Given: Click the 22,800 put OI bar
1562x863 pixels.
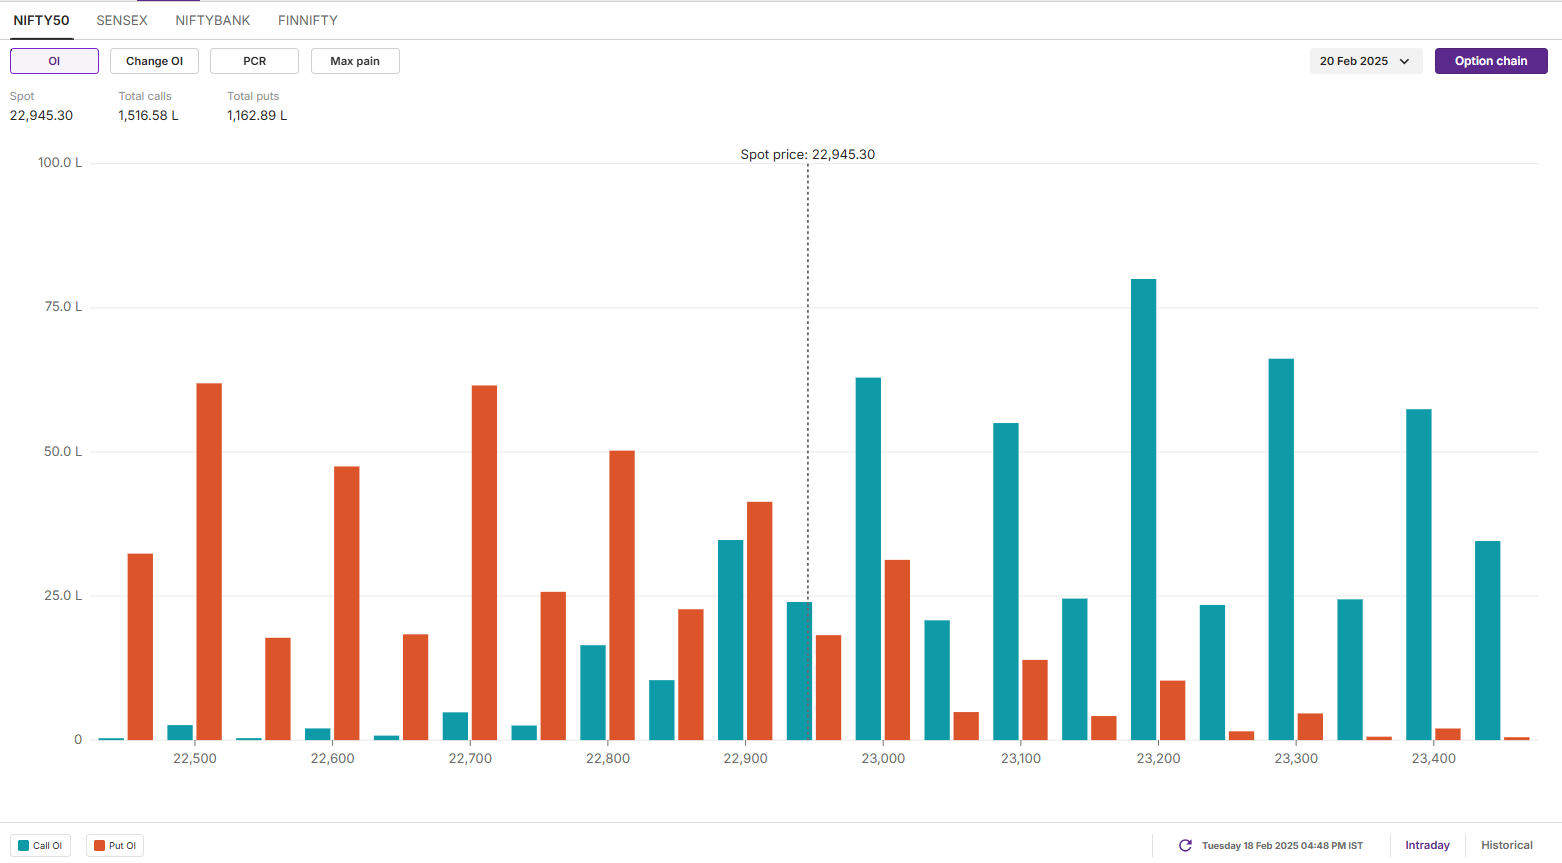Looking at the screenshot, I should tap(622, 595).
